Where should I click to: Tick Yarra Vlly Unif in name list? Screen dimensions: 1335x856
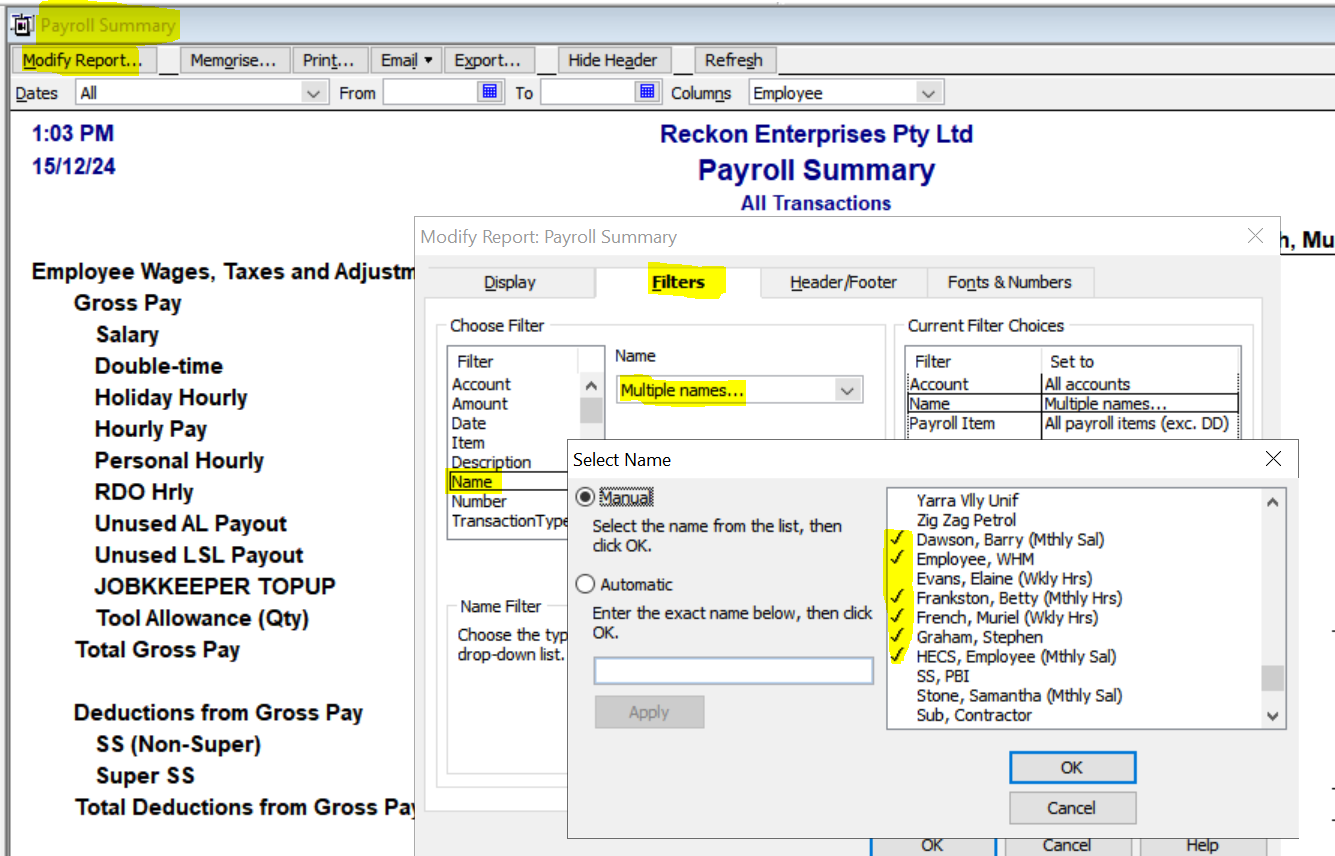(x=967, y=500)
